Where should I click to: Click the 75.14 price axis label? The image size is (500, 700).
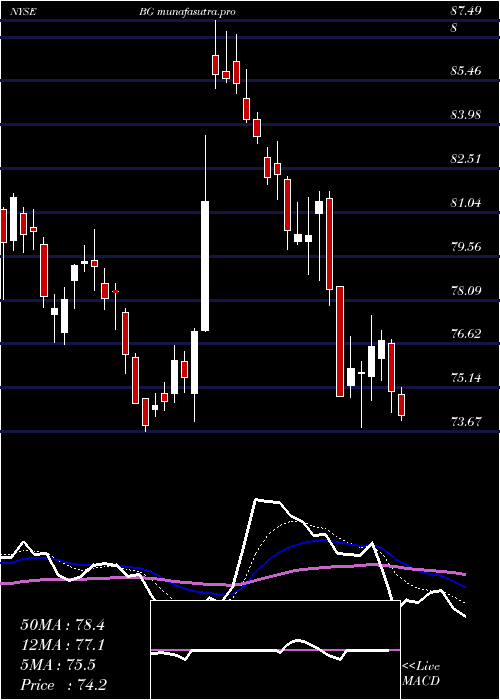(467, 378)
